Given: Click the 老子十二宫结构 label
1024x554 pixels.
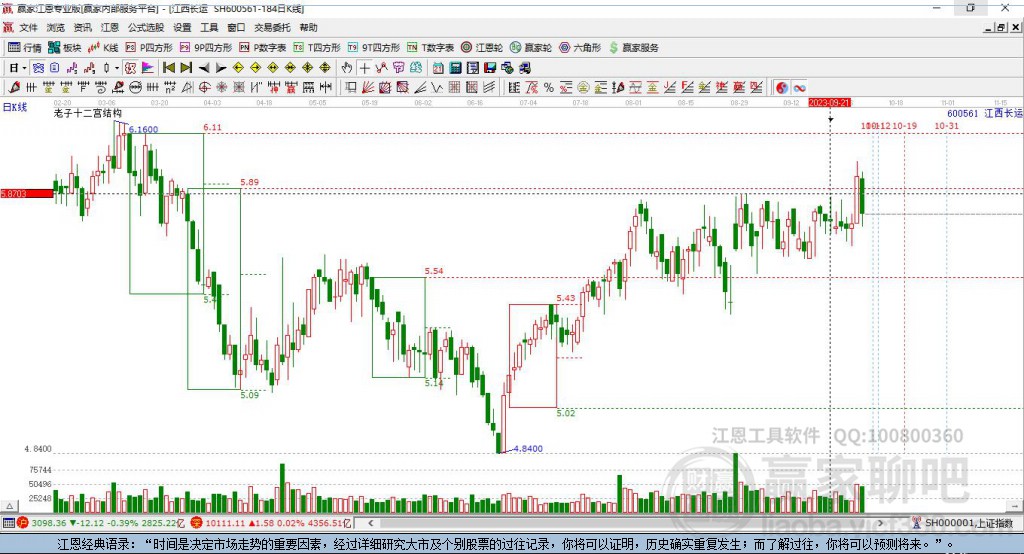Looking at the screenshot, I should pos(88,113).
